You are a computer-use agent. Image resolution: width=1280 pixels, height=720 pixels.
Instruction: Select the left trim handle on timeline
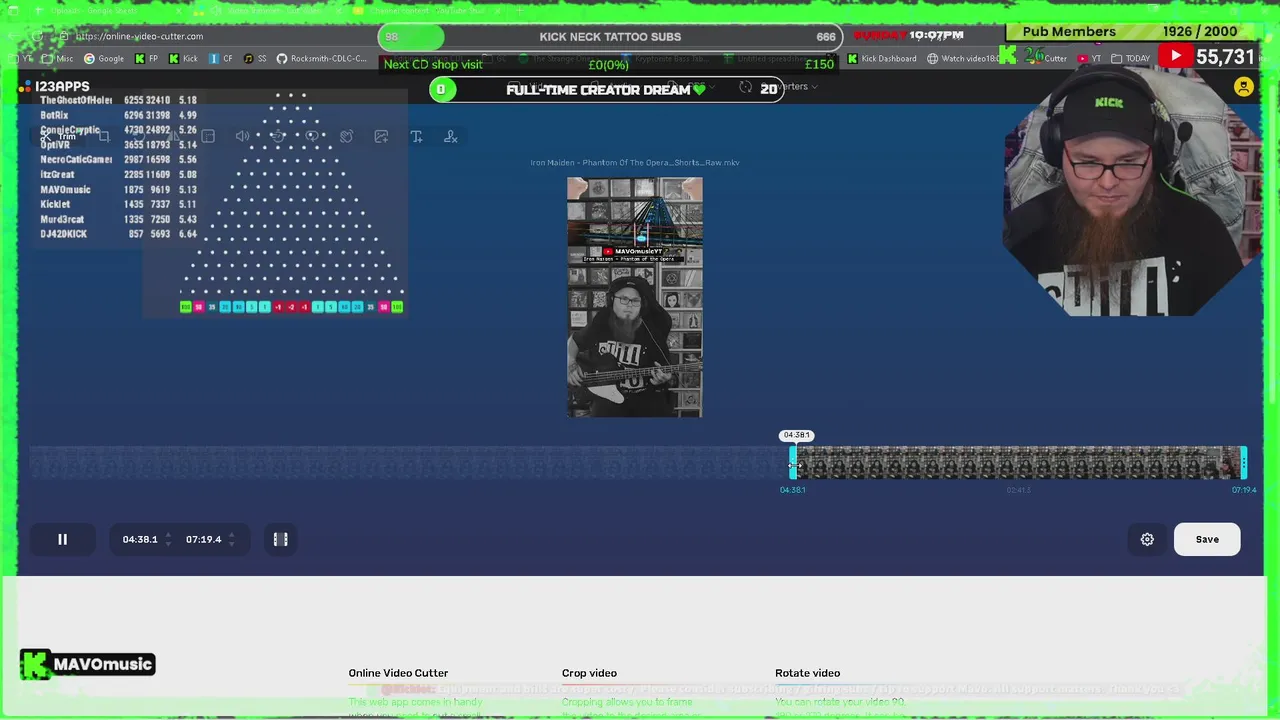pyautogui.click(x=793, y=463)
